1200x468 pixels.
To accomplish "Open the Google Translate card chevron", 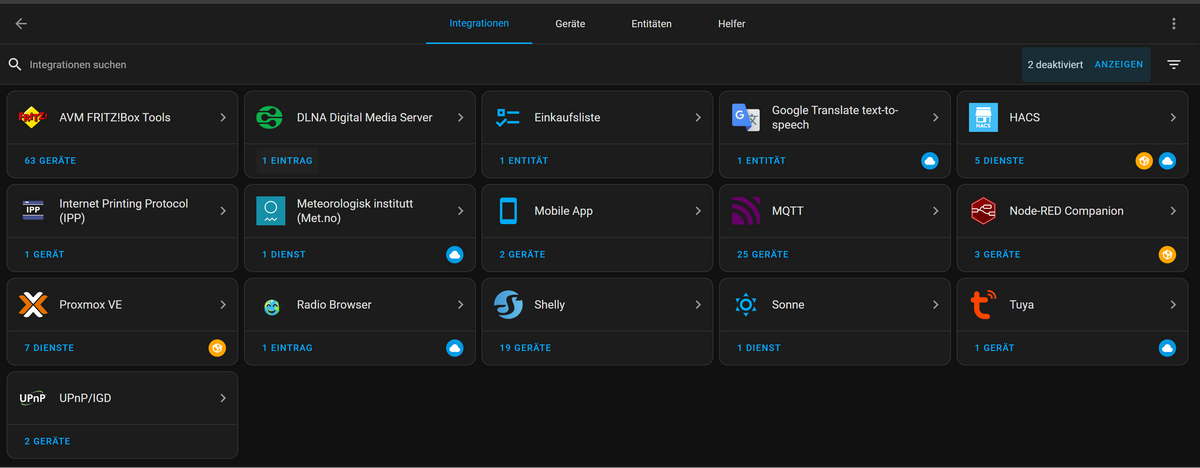I will pyautogui.click(x=936, y=117).
